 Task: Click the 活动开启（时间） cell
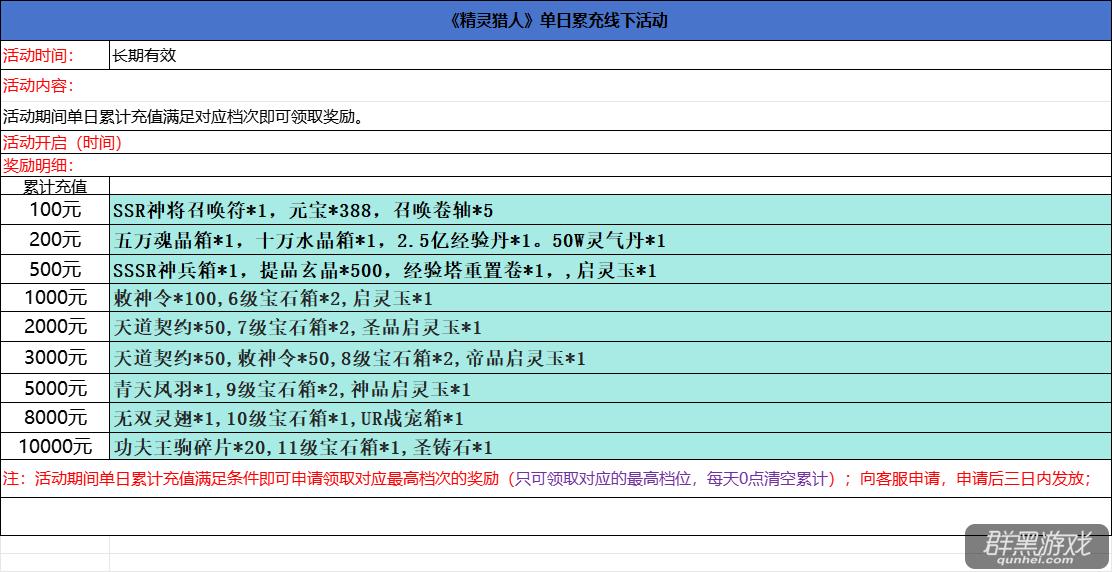pos(556,142)
